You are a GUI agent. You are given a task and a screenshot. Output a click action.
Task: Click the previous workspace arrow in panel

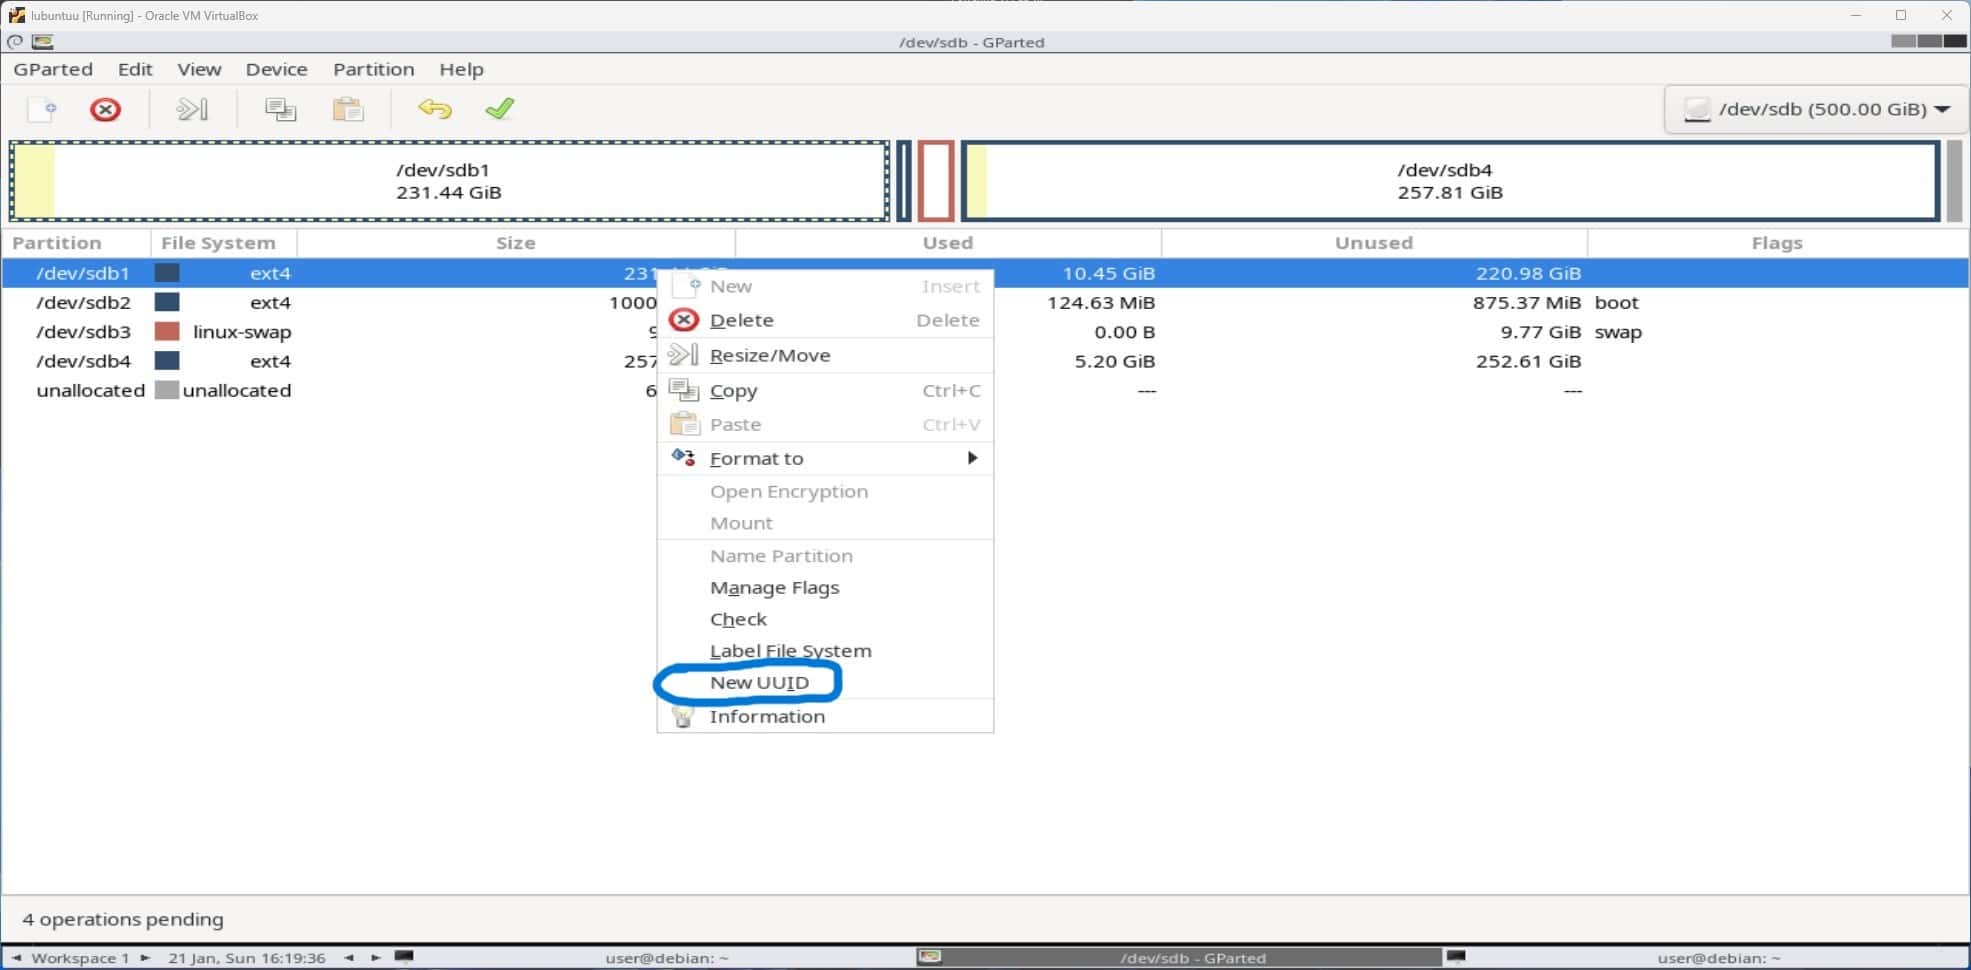click(x=16, y=957)
